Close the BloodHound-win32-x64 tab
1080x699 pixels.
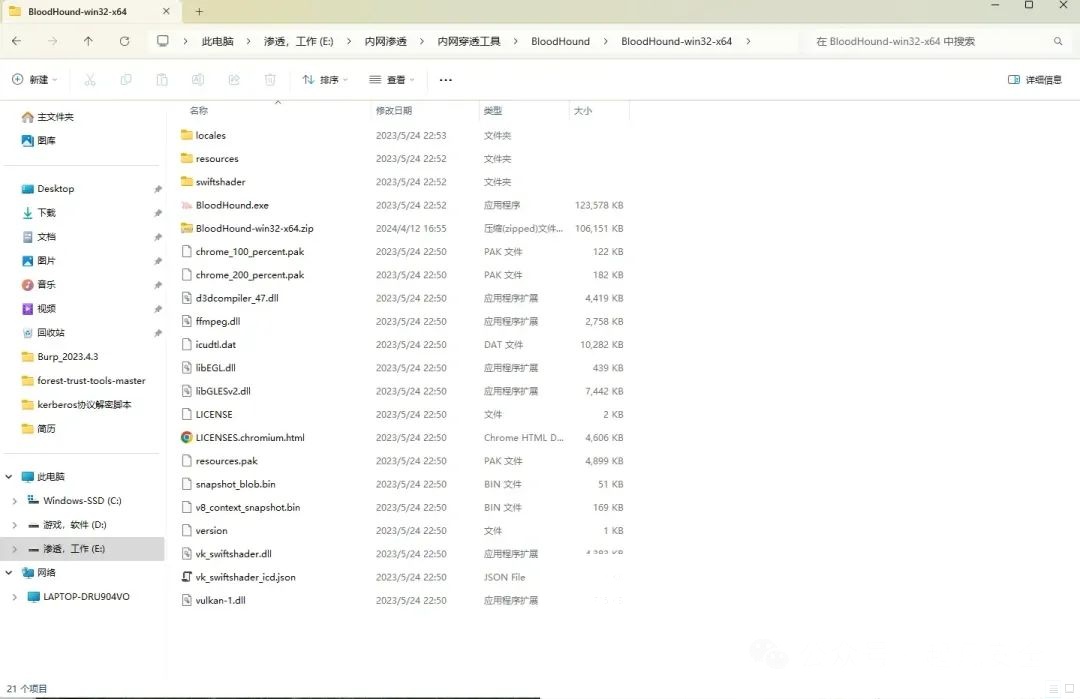coord(166,12)
